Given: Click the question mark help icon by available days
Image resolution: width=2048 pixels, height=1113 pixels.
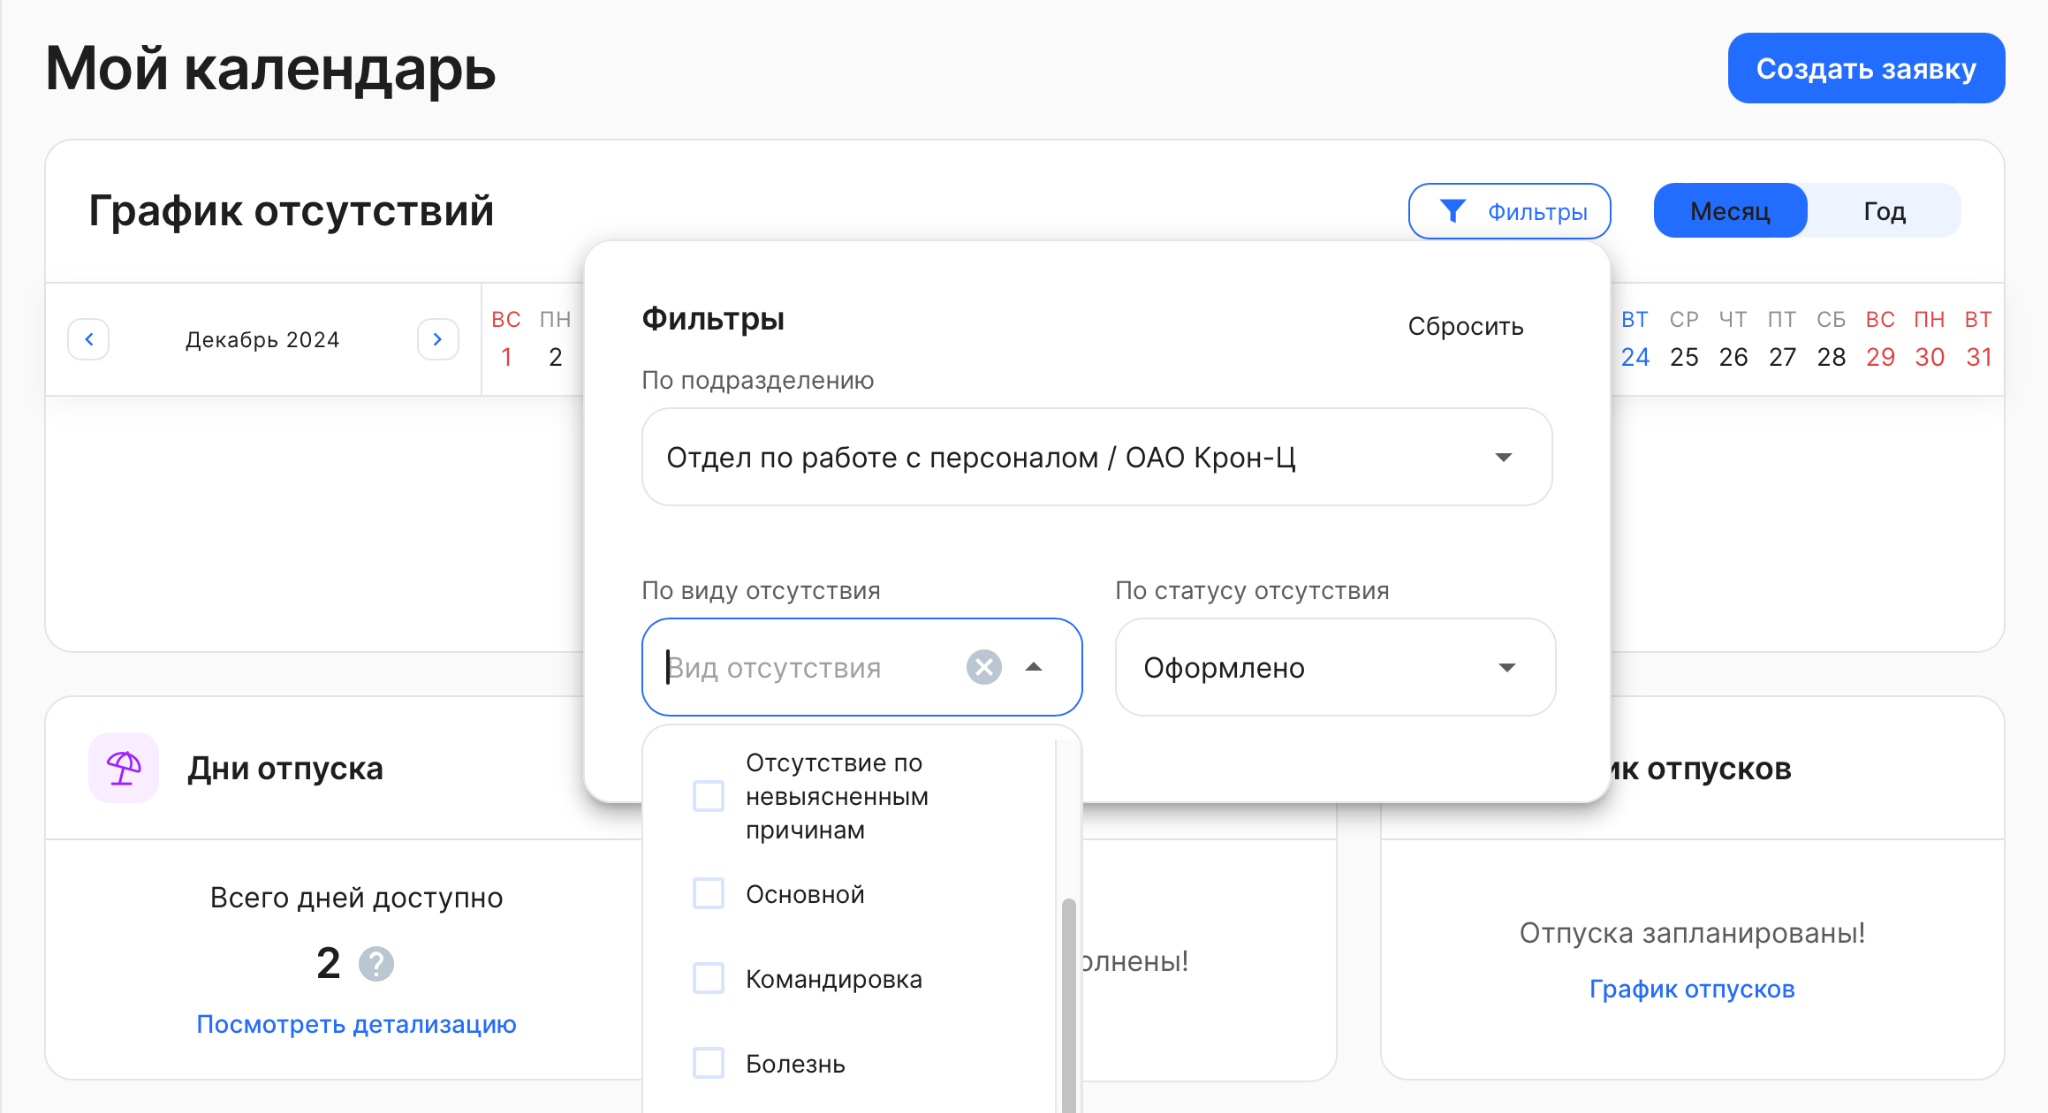Looking at the screenshot, I should point(376,964).
